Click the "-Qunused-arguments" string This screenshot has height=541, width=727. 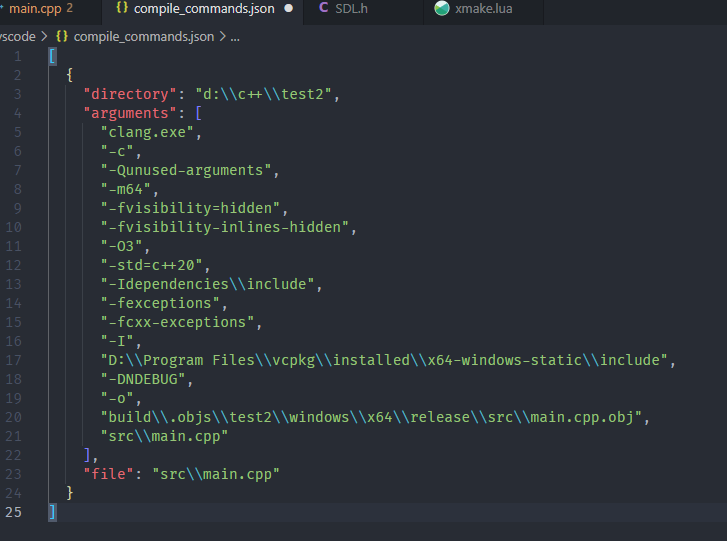(x=185, y=170)
